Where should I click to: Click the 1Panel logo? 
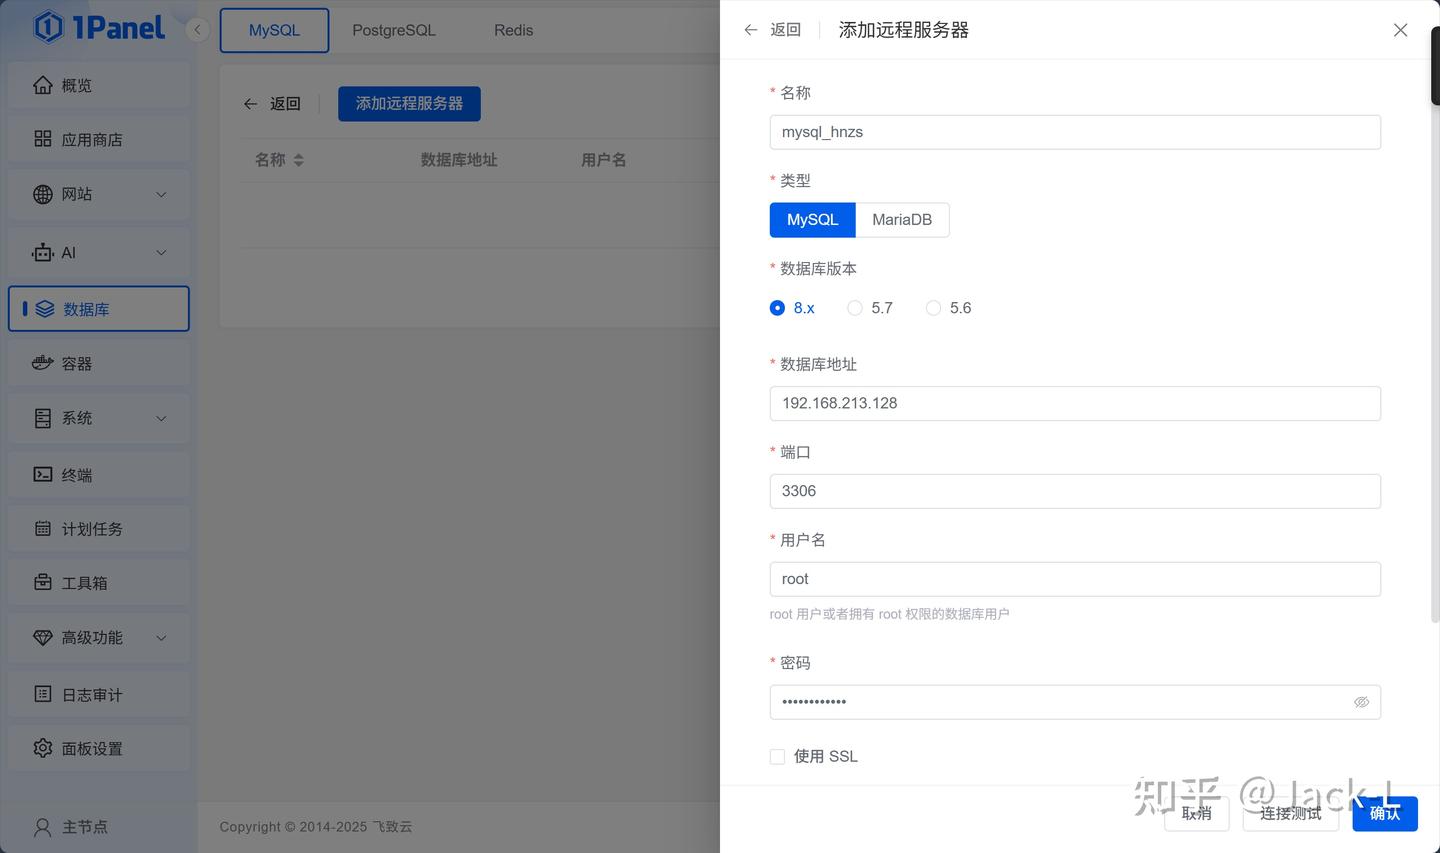coord(98,27)
